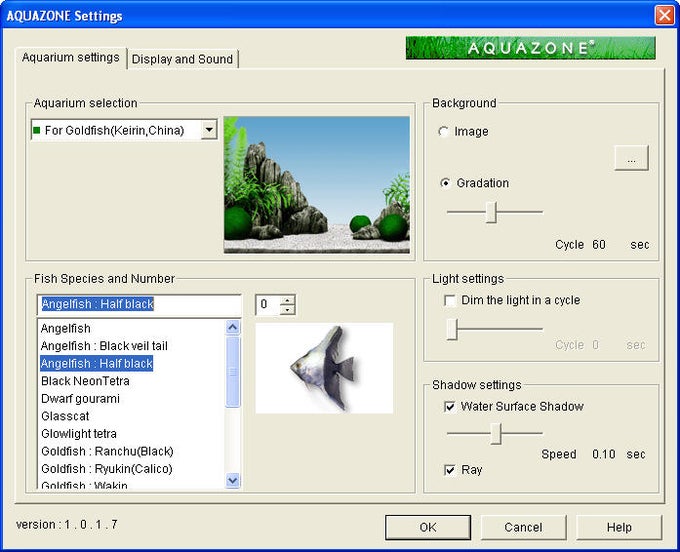Enable Dim the light in a cycle

450,300
